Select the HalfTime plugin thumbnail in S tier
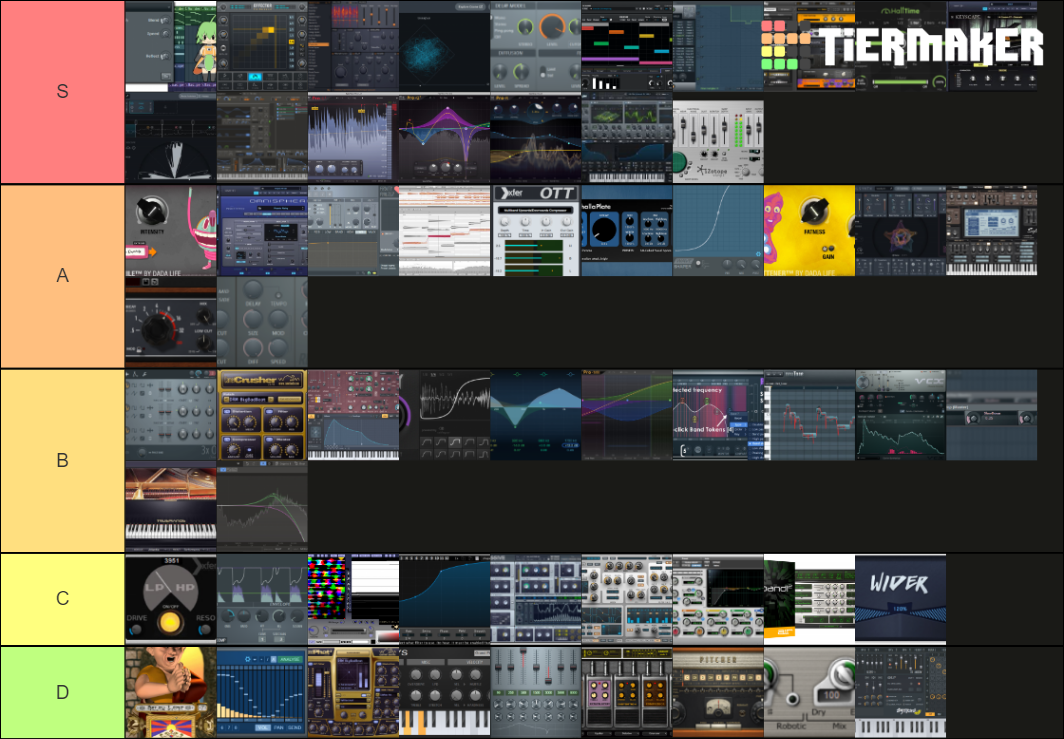This screenshot has width=1064, height=739. tap(900, 46)
